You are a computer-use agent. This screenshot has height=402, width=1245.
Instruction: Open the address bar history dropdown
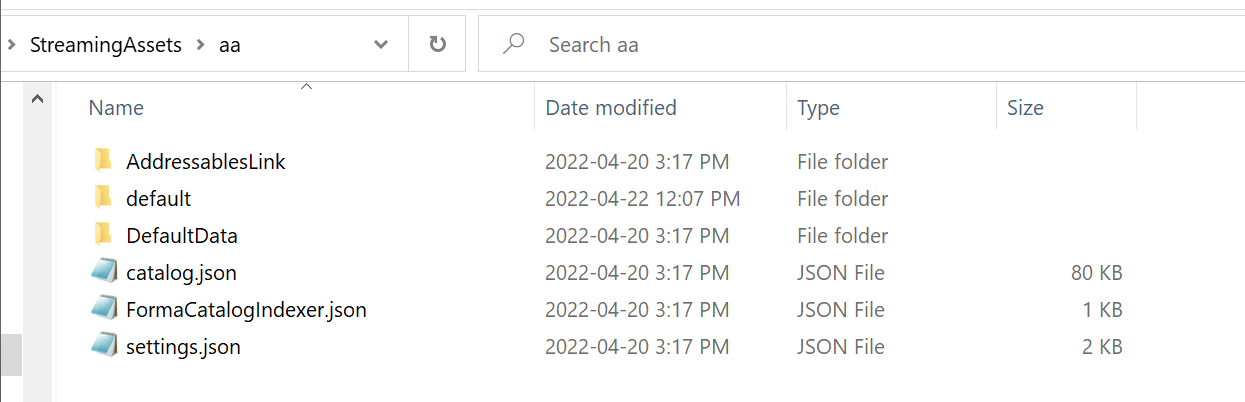click(380, 44)
